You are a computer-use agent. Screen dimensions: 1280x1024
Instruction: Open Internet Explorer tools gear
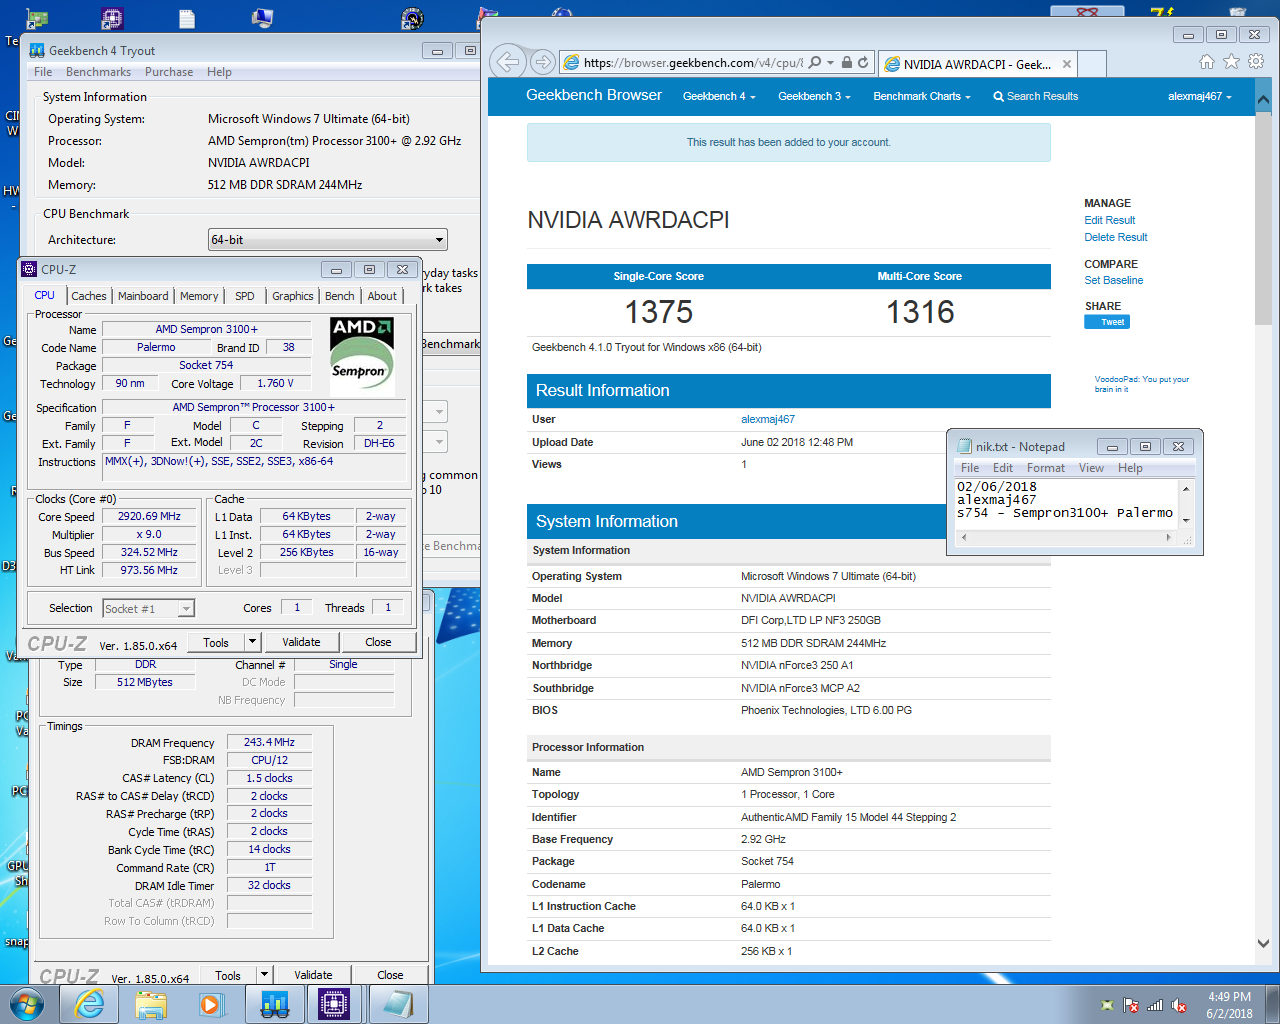click(1256, 62)
